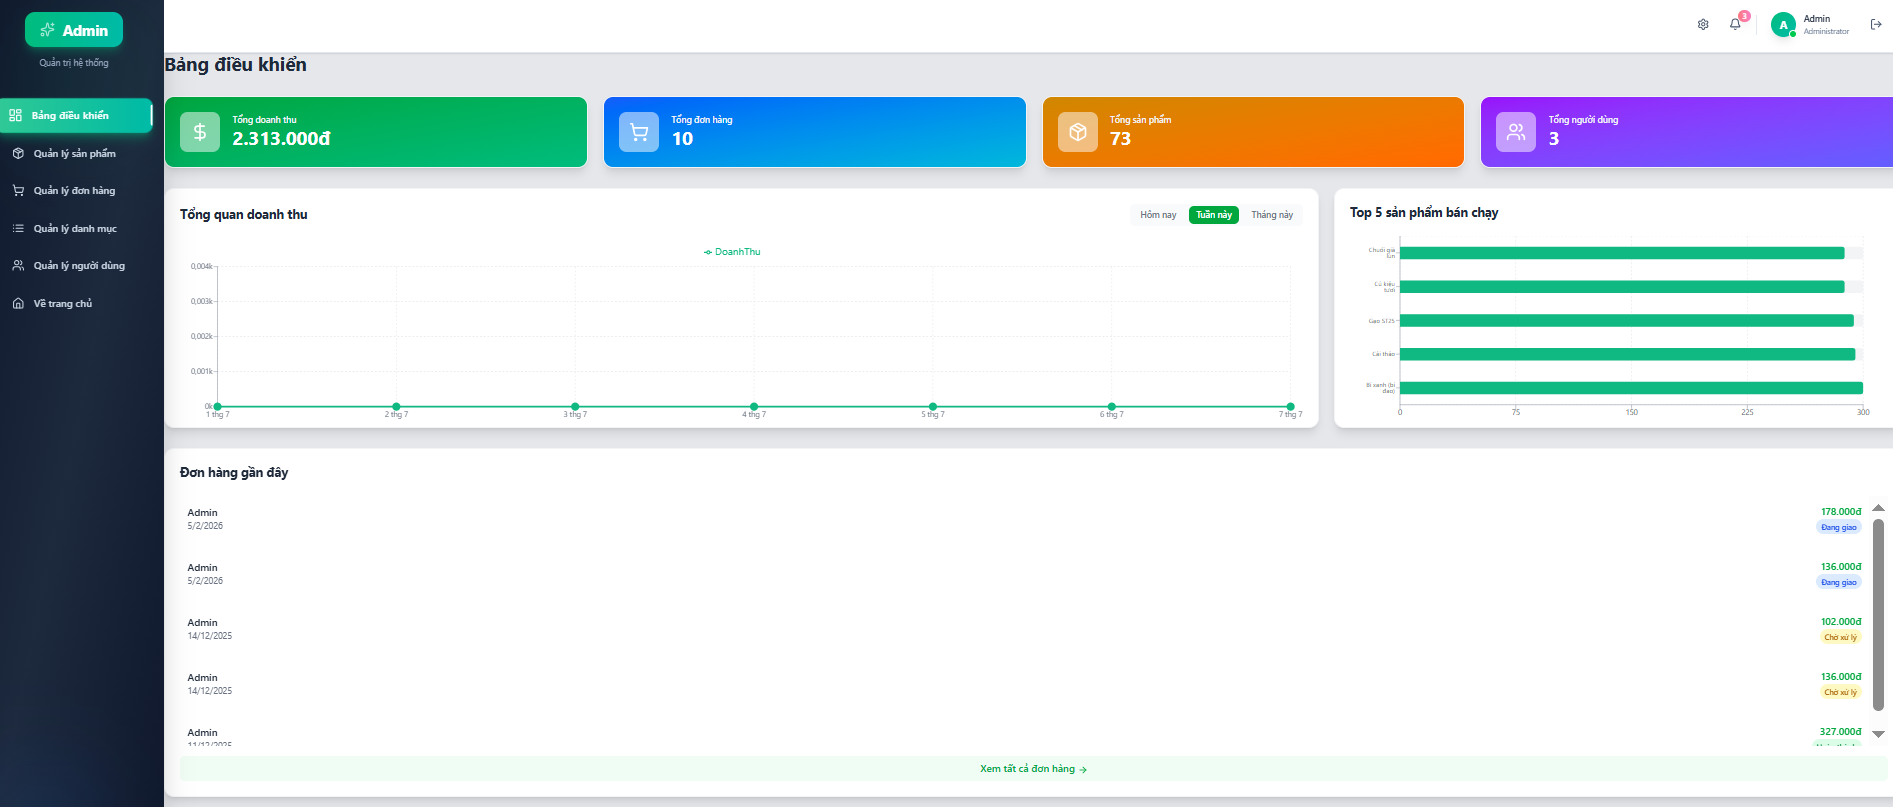
Task: Click the orders list scrollbar thumb
Action: pyautogui.click(x=1878, y=613)
